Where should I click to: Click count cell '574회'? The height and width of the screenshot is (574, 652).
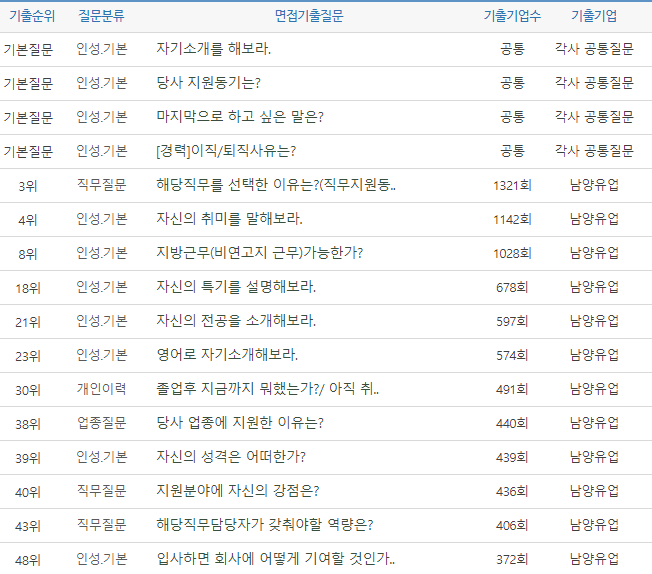coord(512,356)
